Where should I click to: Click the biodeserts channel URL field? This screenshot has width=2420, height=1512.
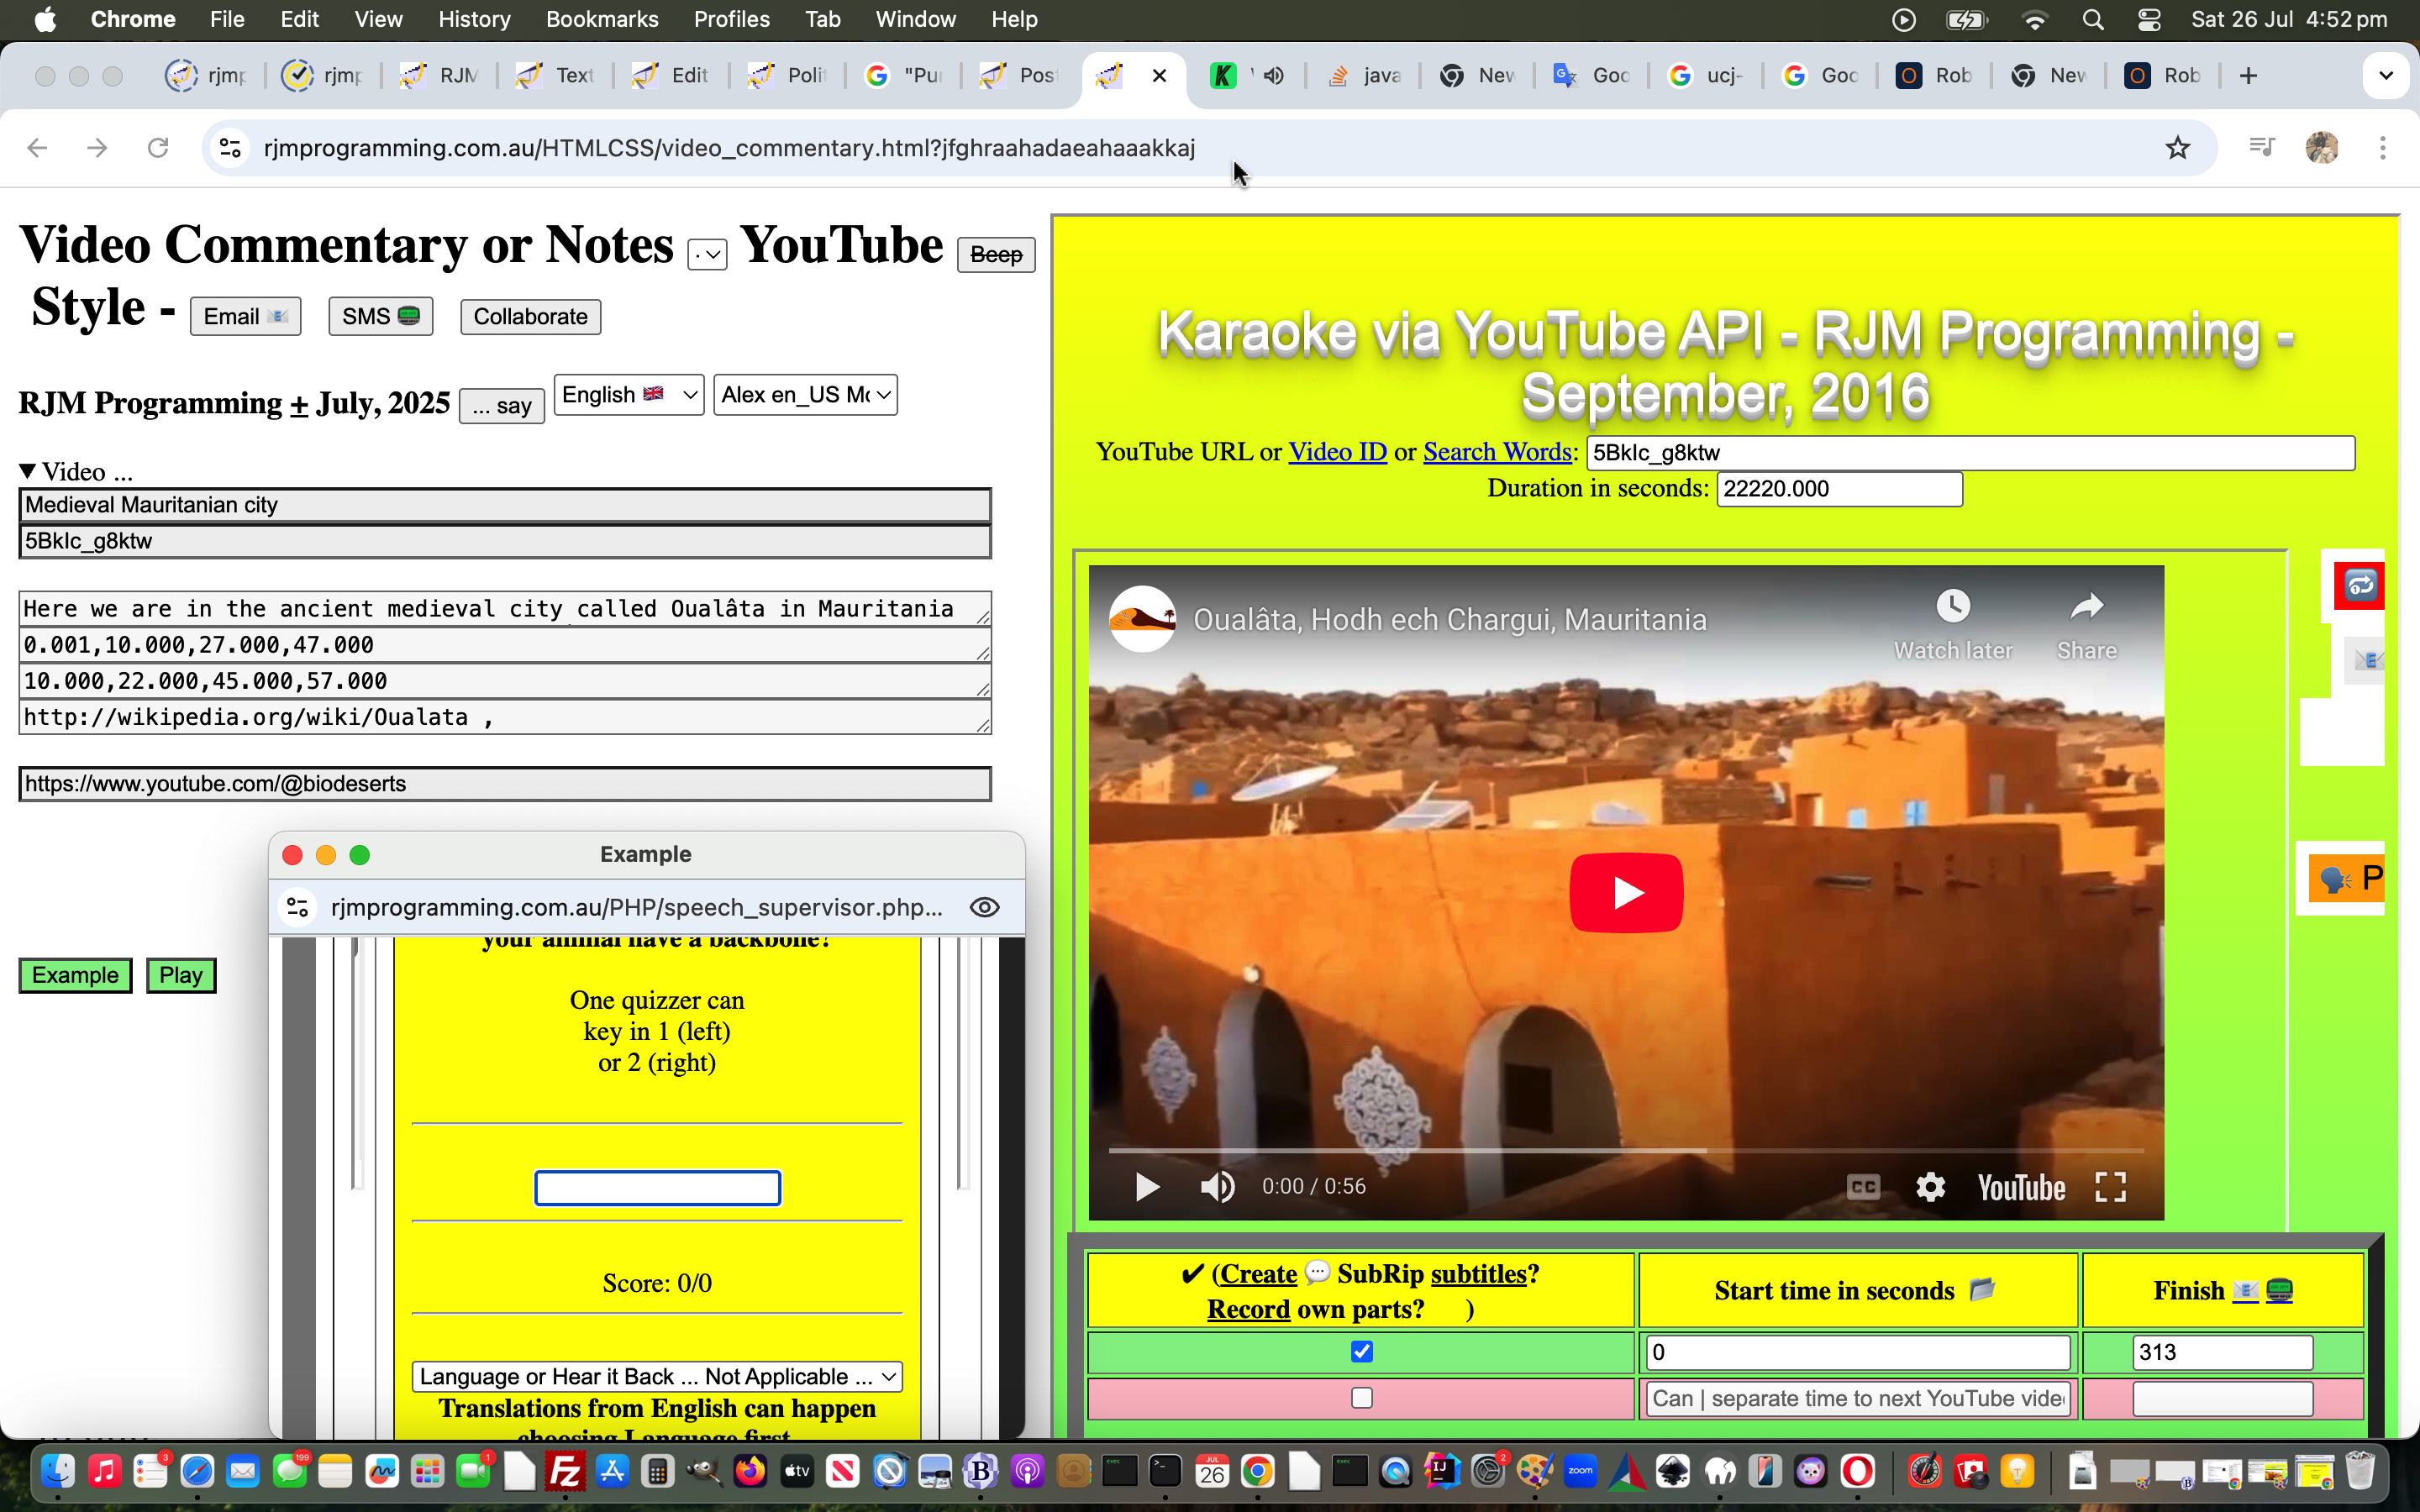coord(505,784)
